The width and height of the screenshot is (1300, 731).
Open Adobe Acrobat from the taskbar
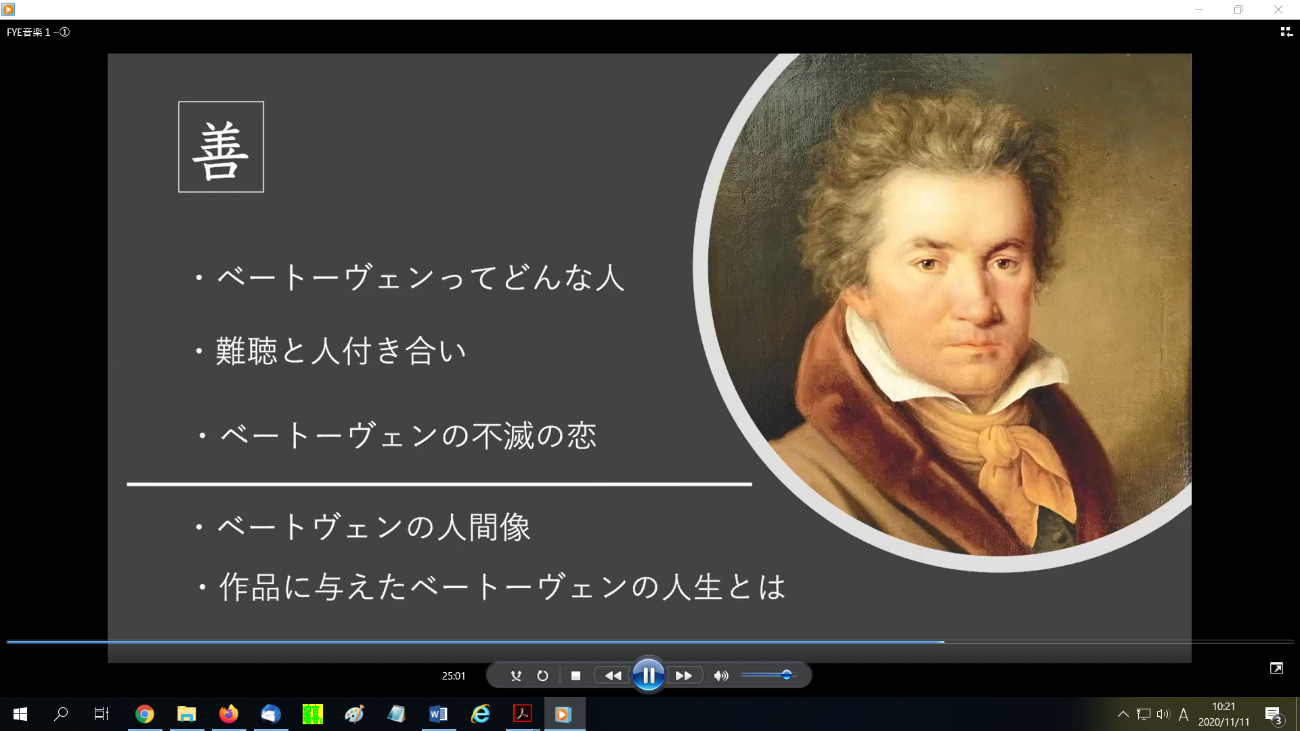[x=522, y=714]
